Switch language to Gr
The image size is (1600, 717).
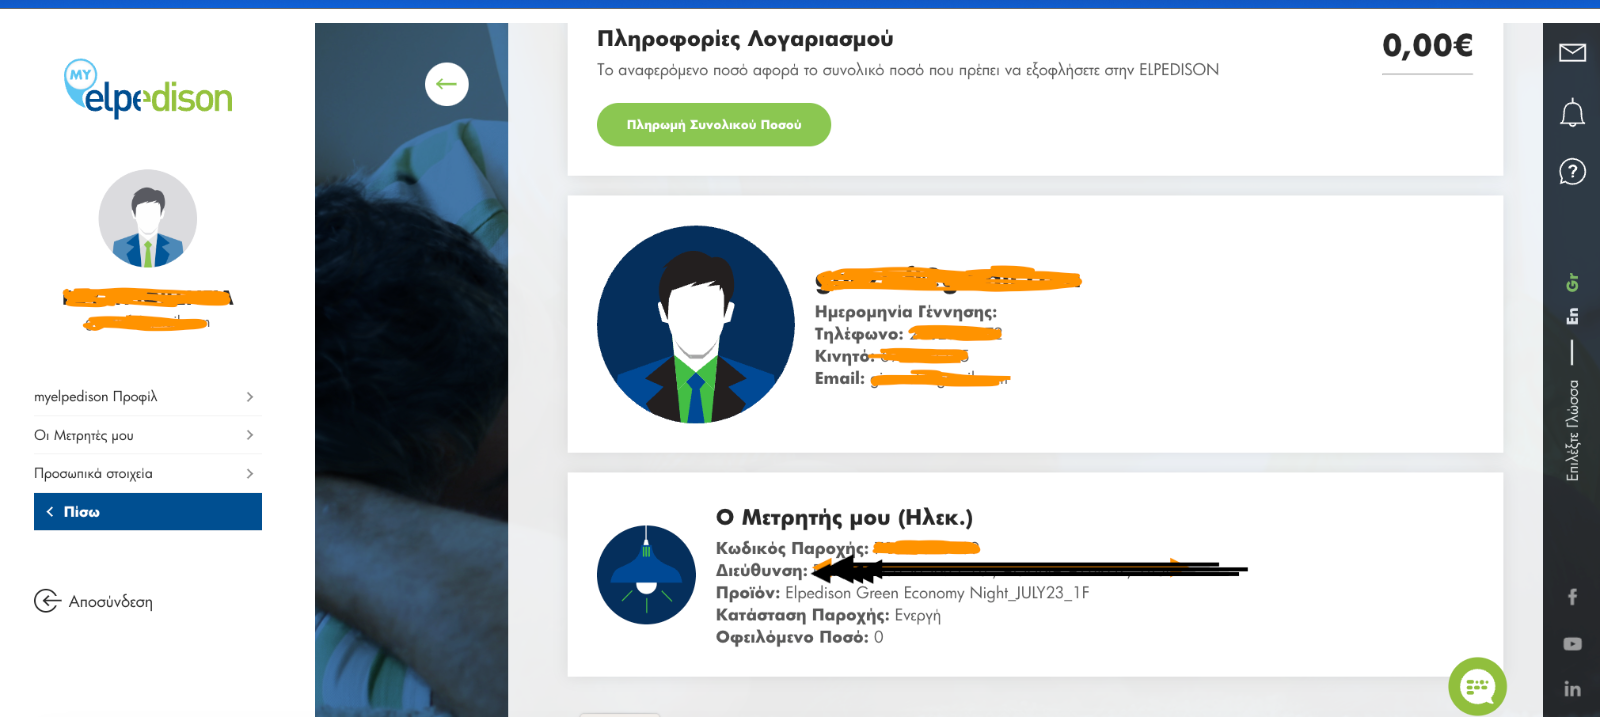pos(1572,283)
